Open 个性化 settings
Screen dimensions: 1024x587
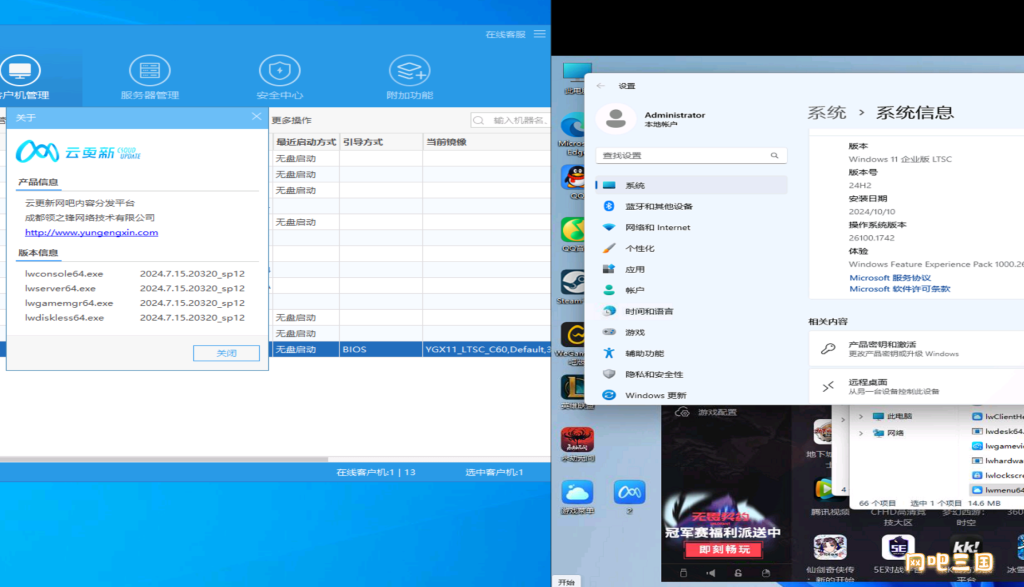coord(691,248)
